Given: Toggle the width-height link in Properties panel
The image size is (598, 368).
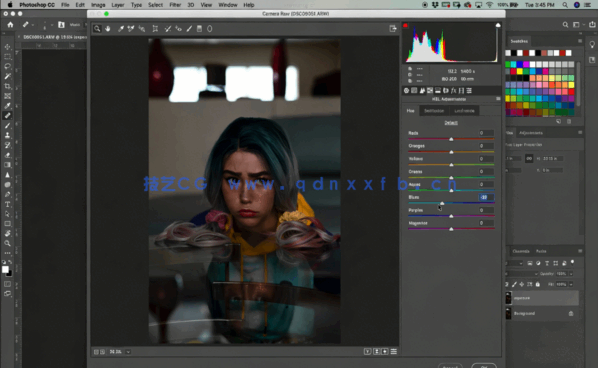Looking at the screenshot, I should (529, 159).
